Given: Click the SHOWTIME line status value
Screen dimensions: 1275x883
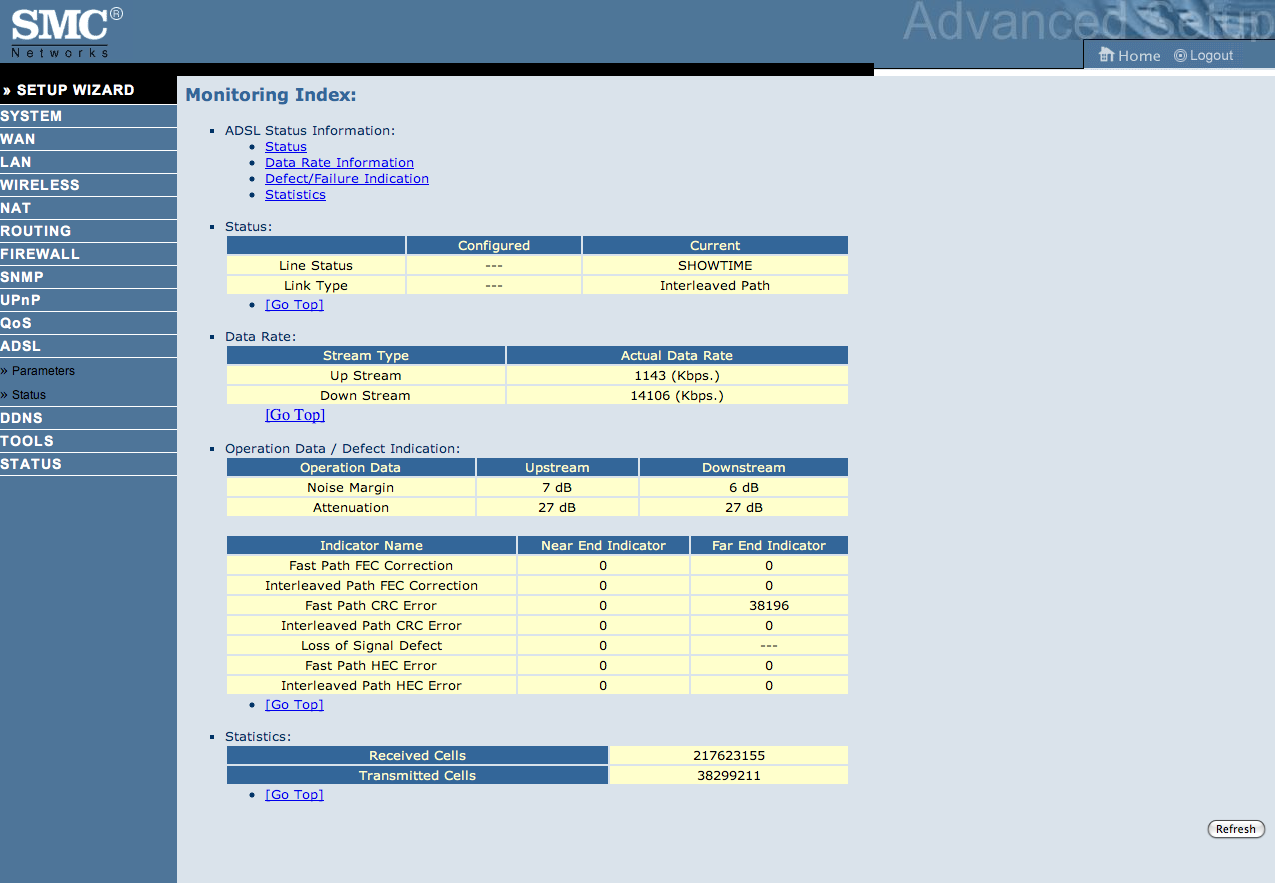Looking at the screenshot, I should (715, 266).
